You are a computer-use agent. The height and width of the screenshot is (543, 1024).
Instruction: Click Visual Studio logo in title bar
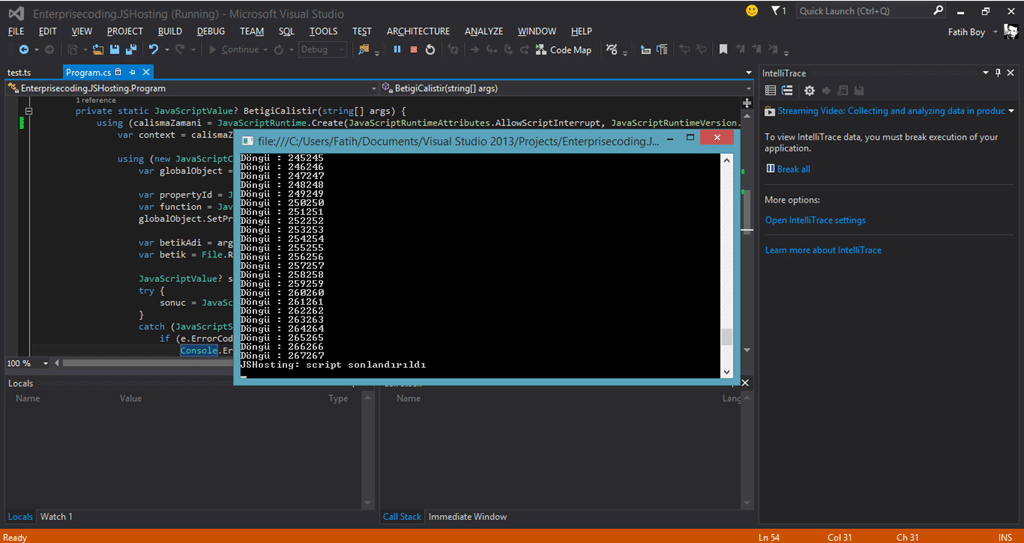[x=16, y=13]
